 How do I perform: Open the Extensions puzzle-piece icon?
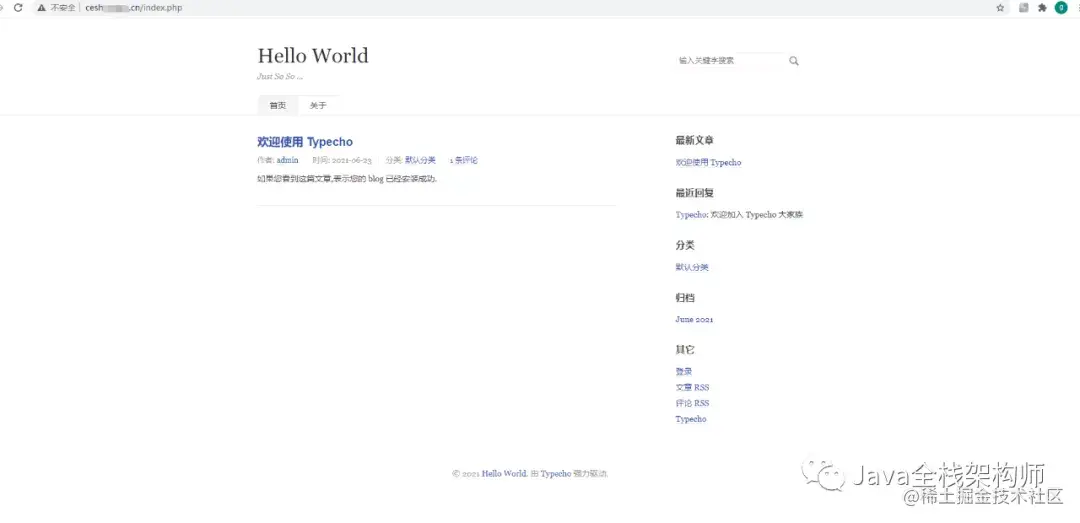click(1042, 8)
